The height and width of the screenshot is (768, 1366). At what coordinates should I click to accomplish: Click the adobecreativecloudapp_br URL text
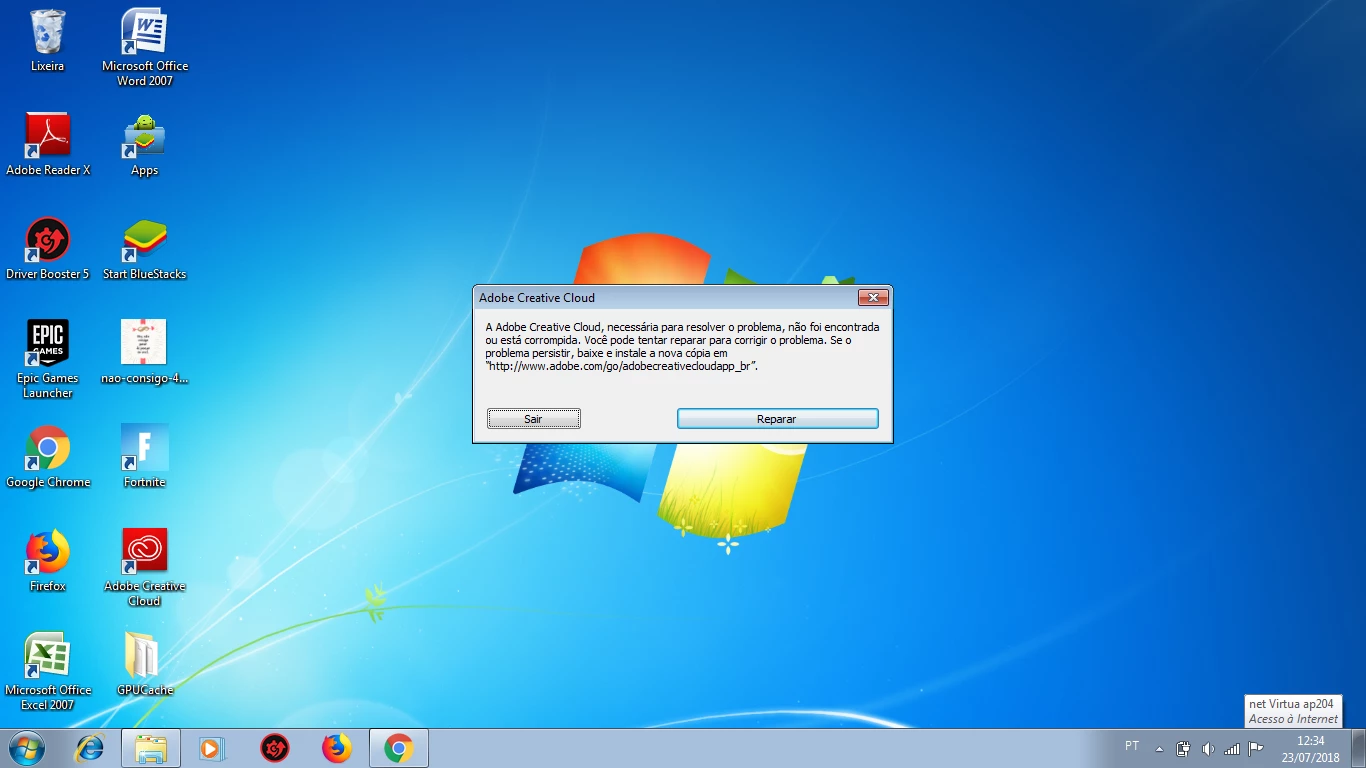click(621, 366)
